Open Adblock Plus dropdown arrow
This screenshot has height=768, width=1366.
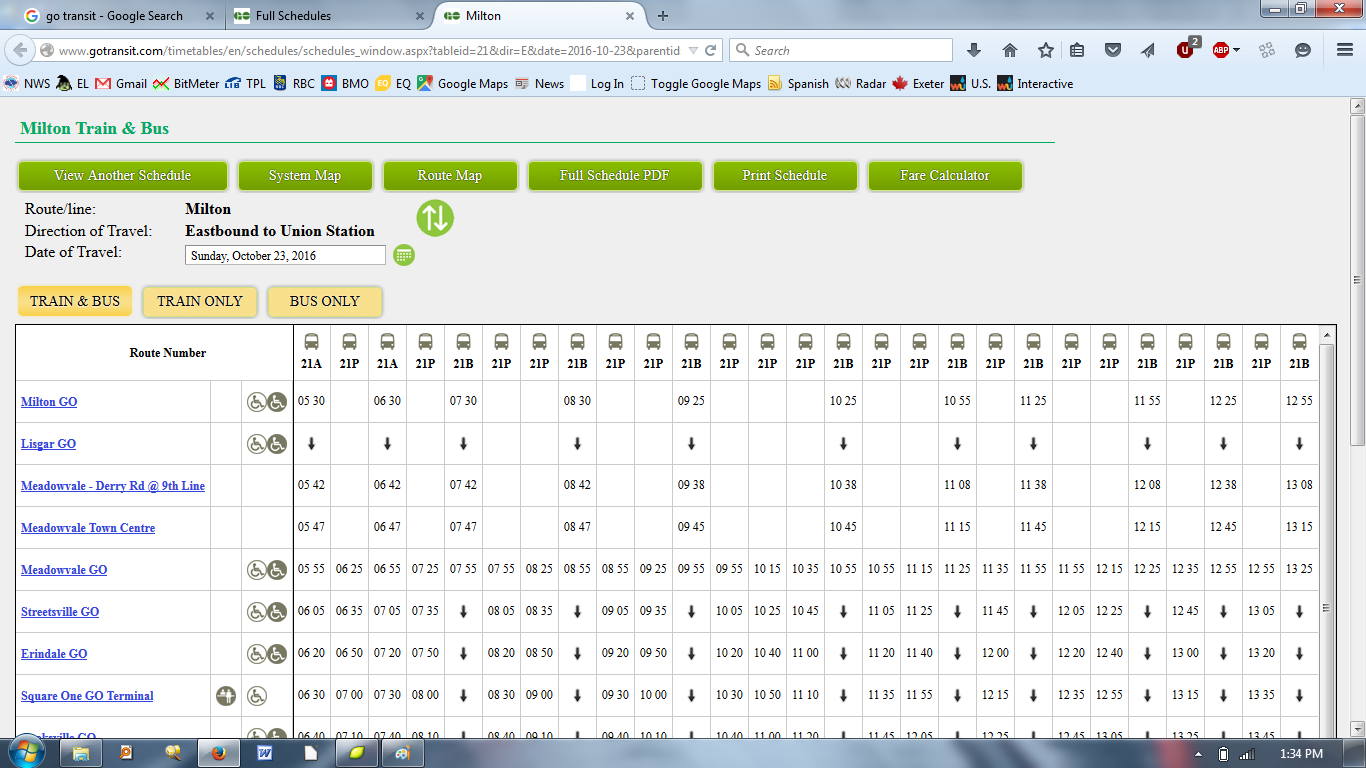tap(1236, 50)
